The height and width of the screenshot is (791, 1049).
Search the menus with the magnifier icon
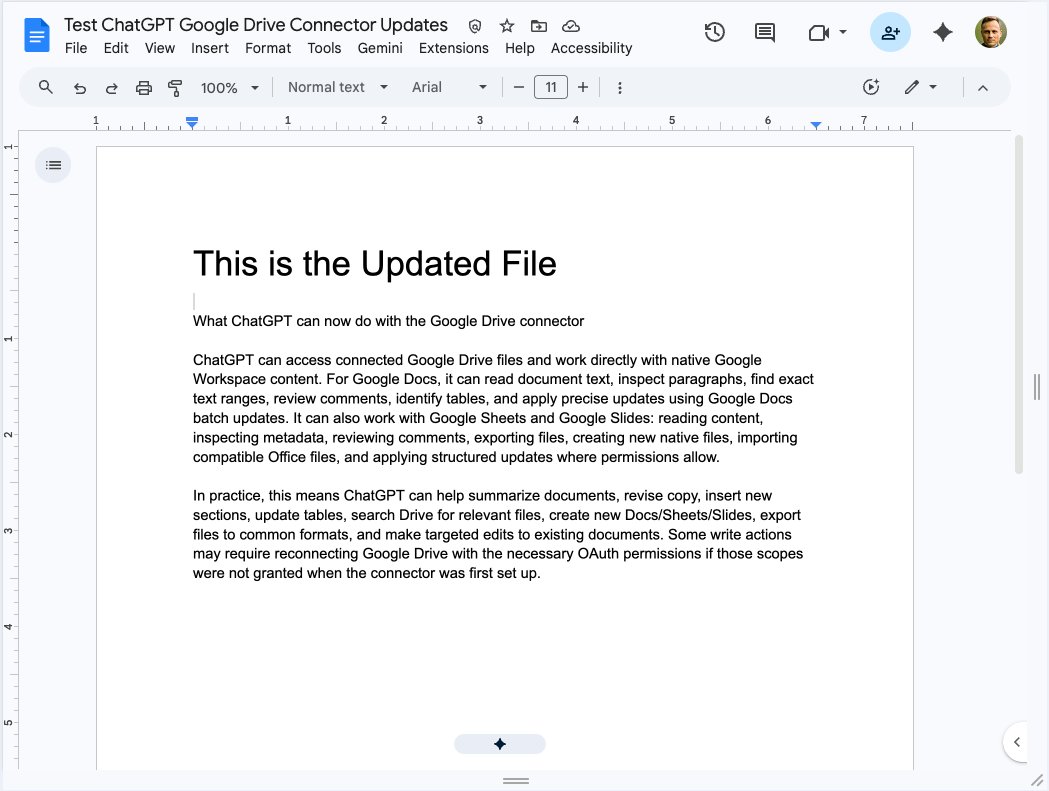(x=45, y=87)
